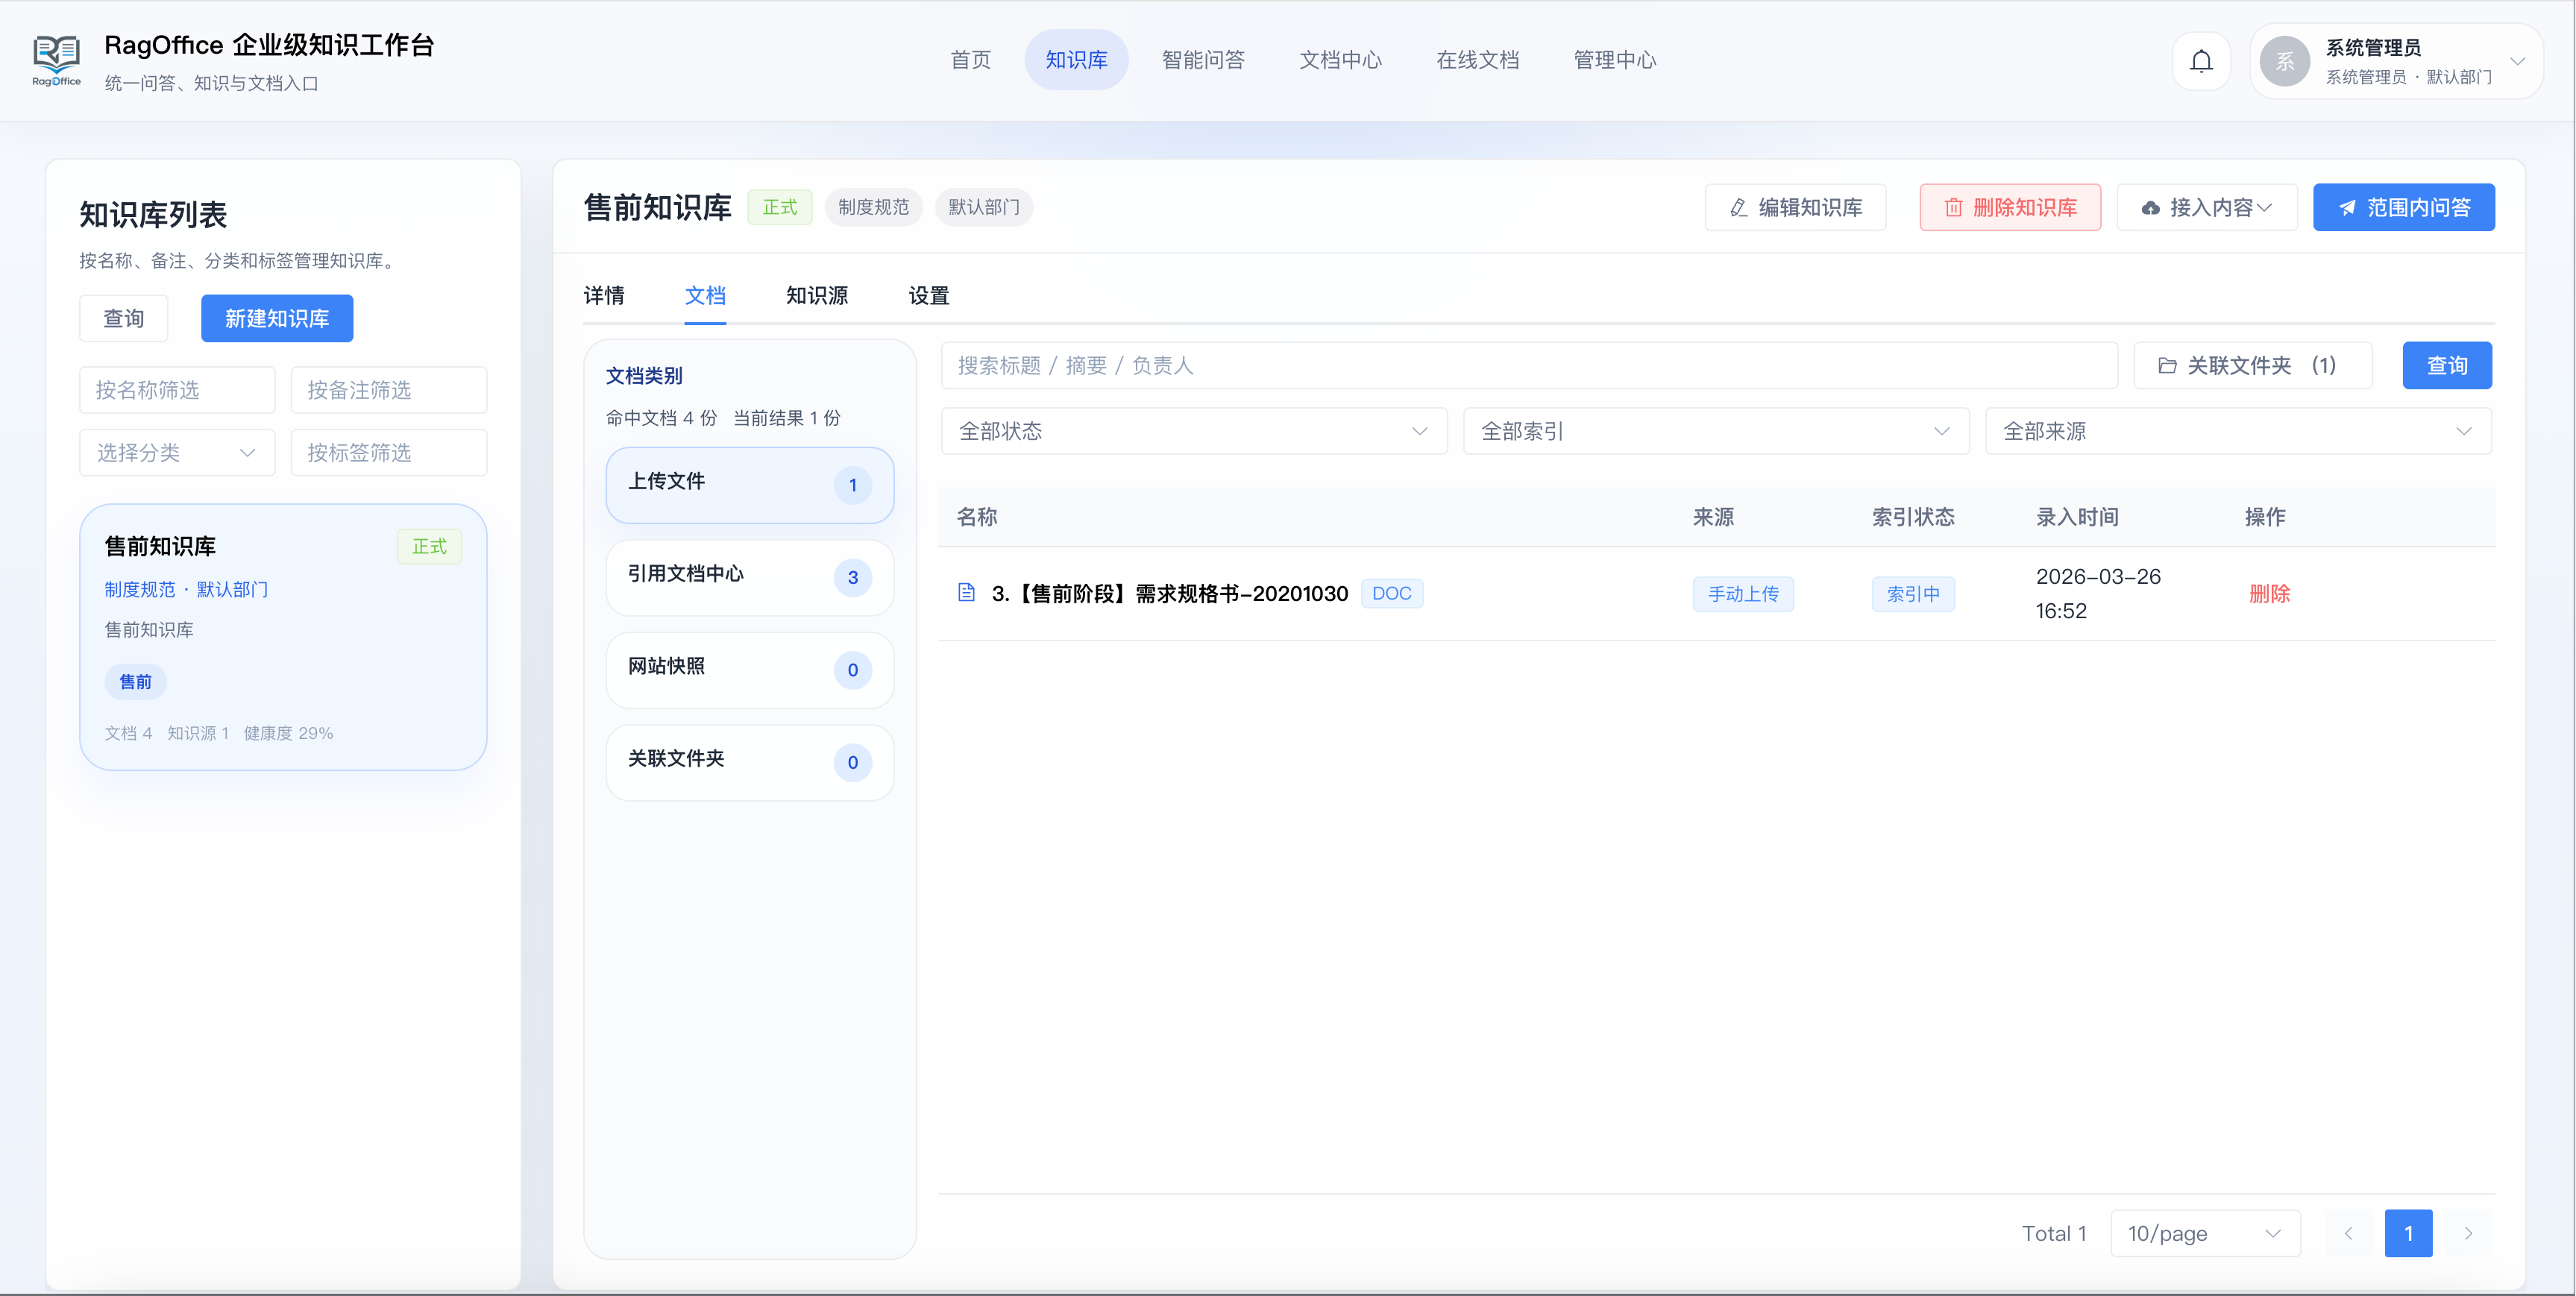Select the 引用文档中心 document category

[749, 577]
